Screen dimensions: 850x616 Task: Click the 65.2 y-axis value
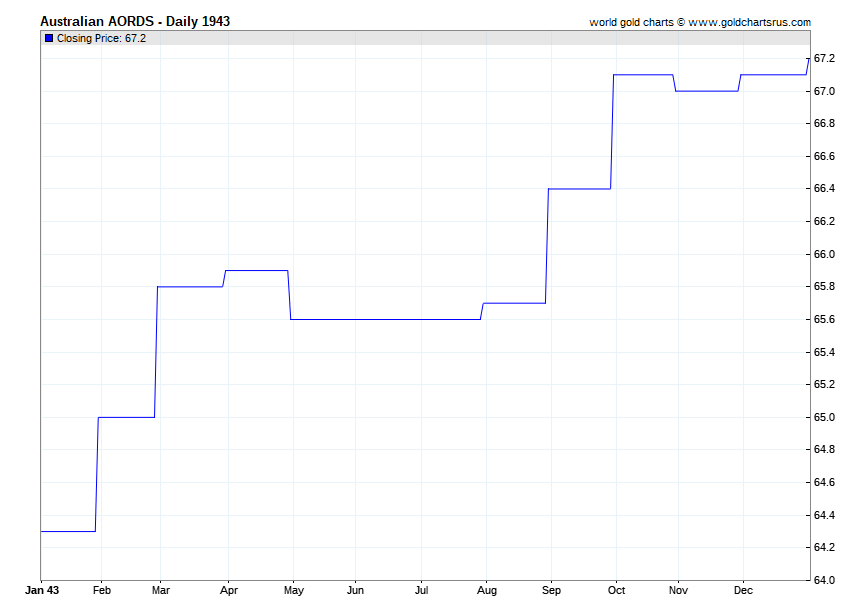pyautogui.click(x=824, y=384)
